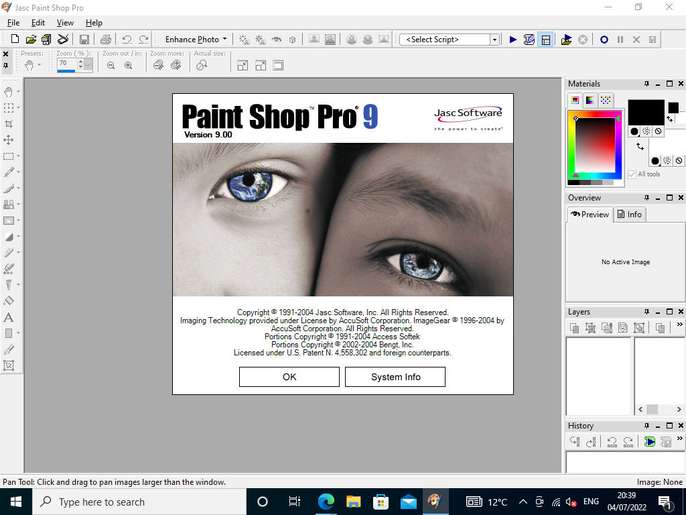The width and height of the screenshot is (686, 515).
Task: Click the Redo arrow icon
Action: point(143,39)
